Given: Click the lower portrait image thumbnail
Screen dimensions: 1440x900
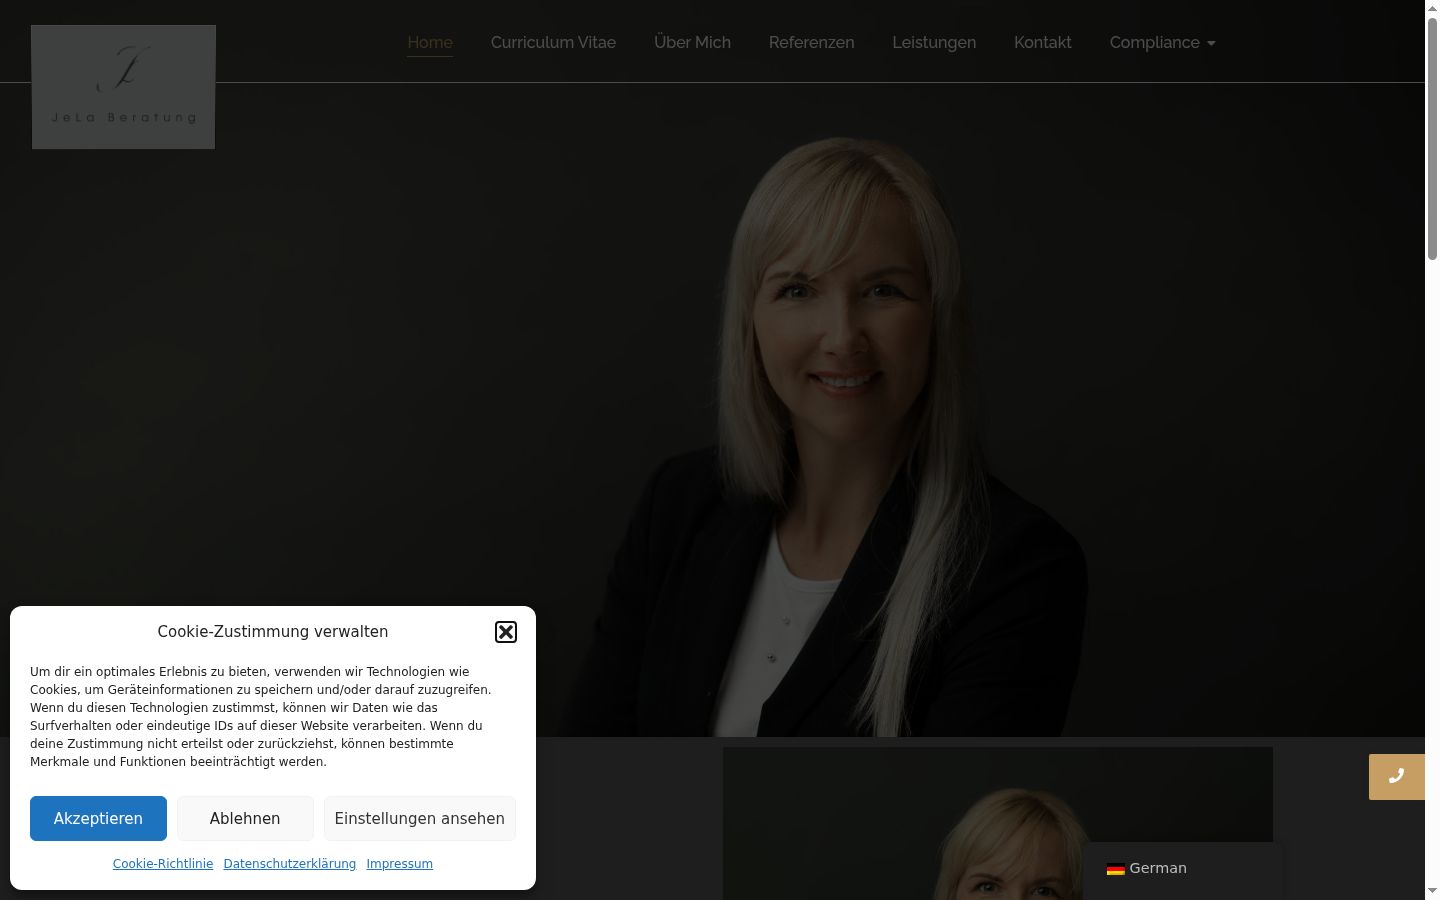Looking at the screenshot, I should coord(998,823).
